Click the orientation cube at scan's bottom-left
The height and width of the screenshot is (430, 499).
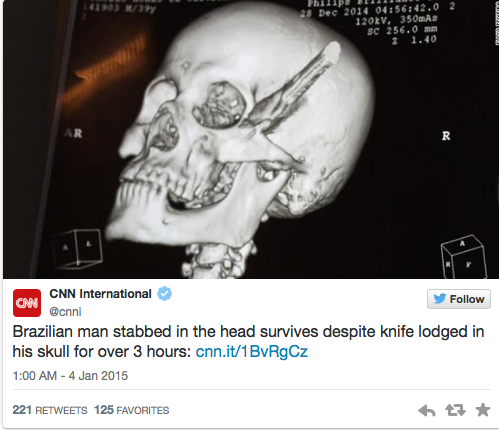pyautogui.click(x=77, y=249)
